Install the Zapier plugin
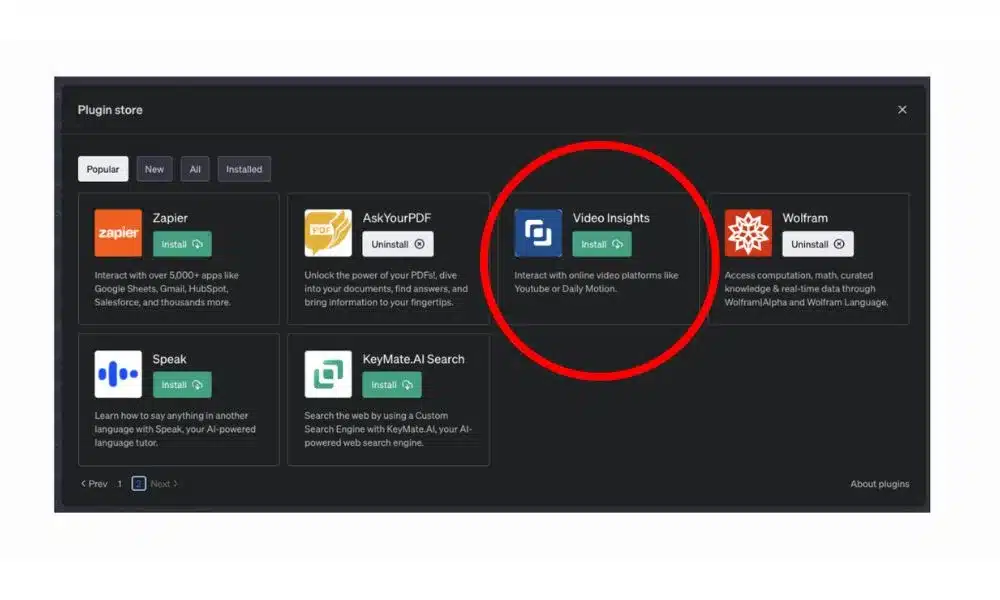Screen dimensions: 1000x600 [182, 244]
